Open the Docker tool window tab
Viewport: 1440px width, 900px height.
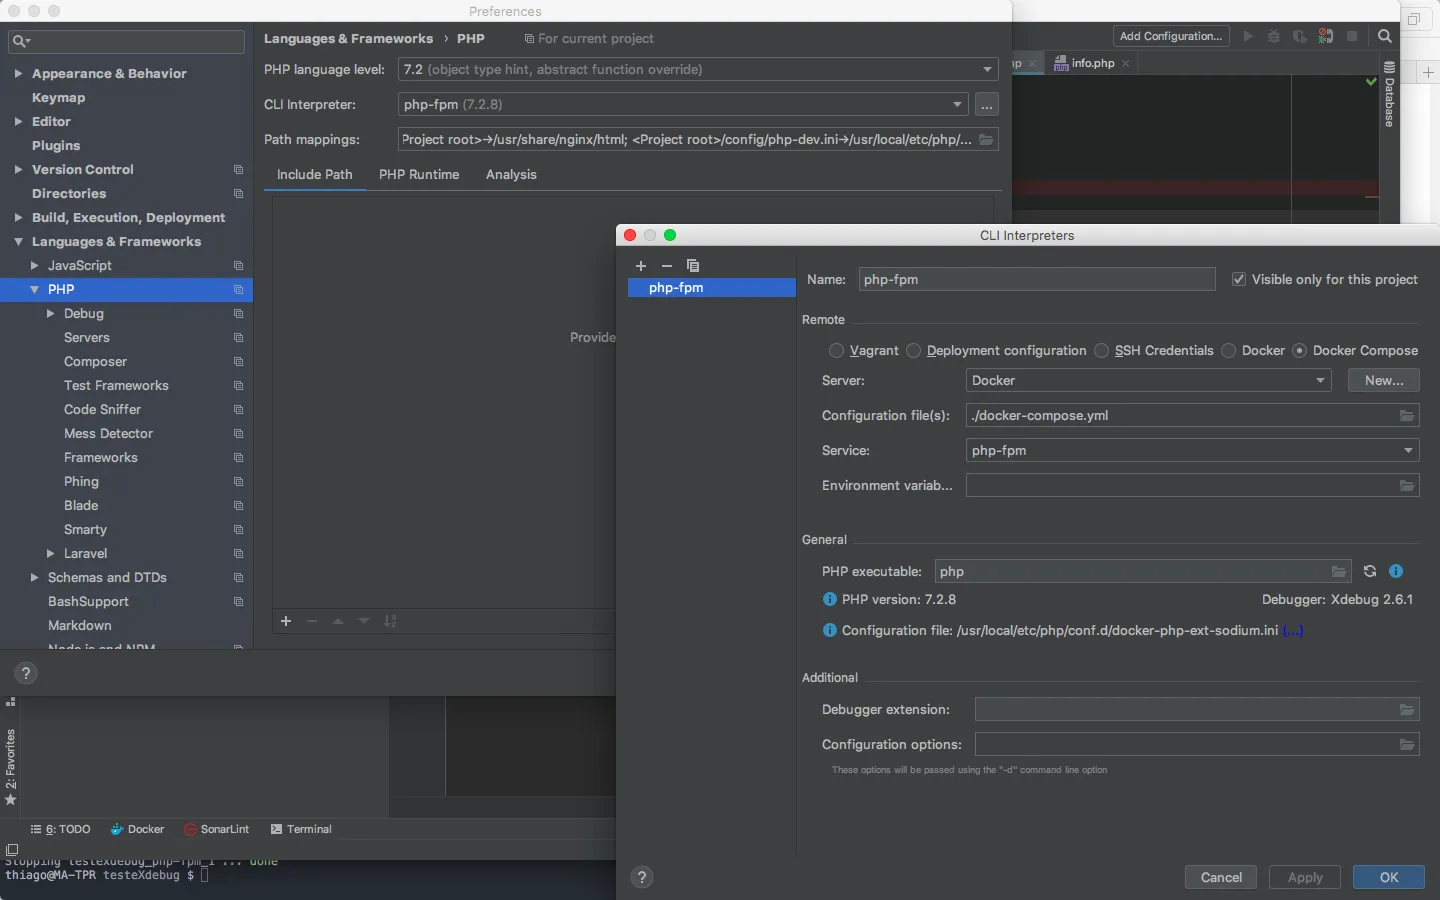tap(137, 830)
